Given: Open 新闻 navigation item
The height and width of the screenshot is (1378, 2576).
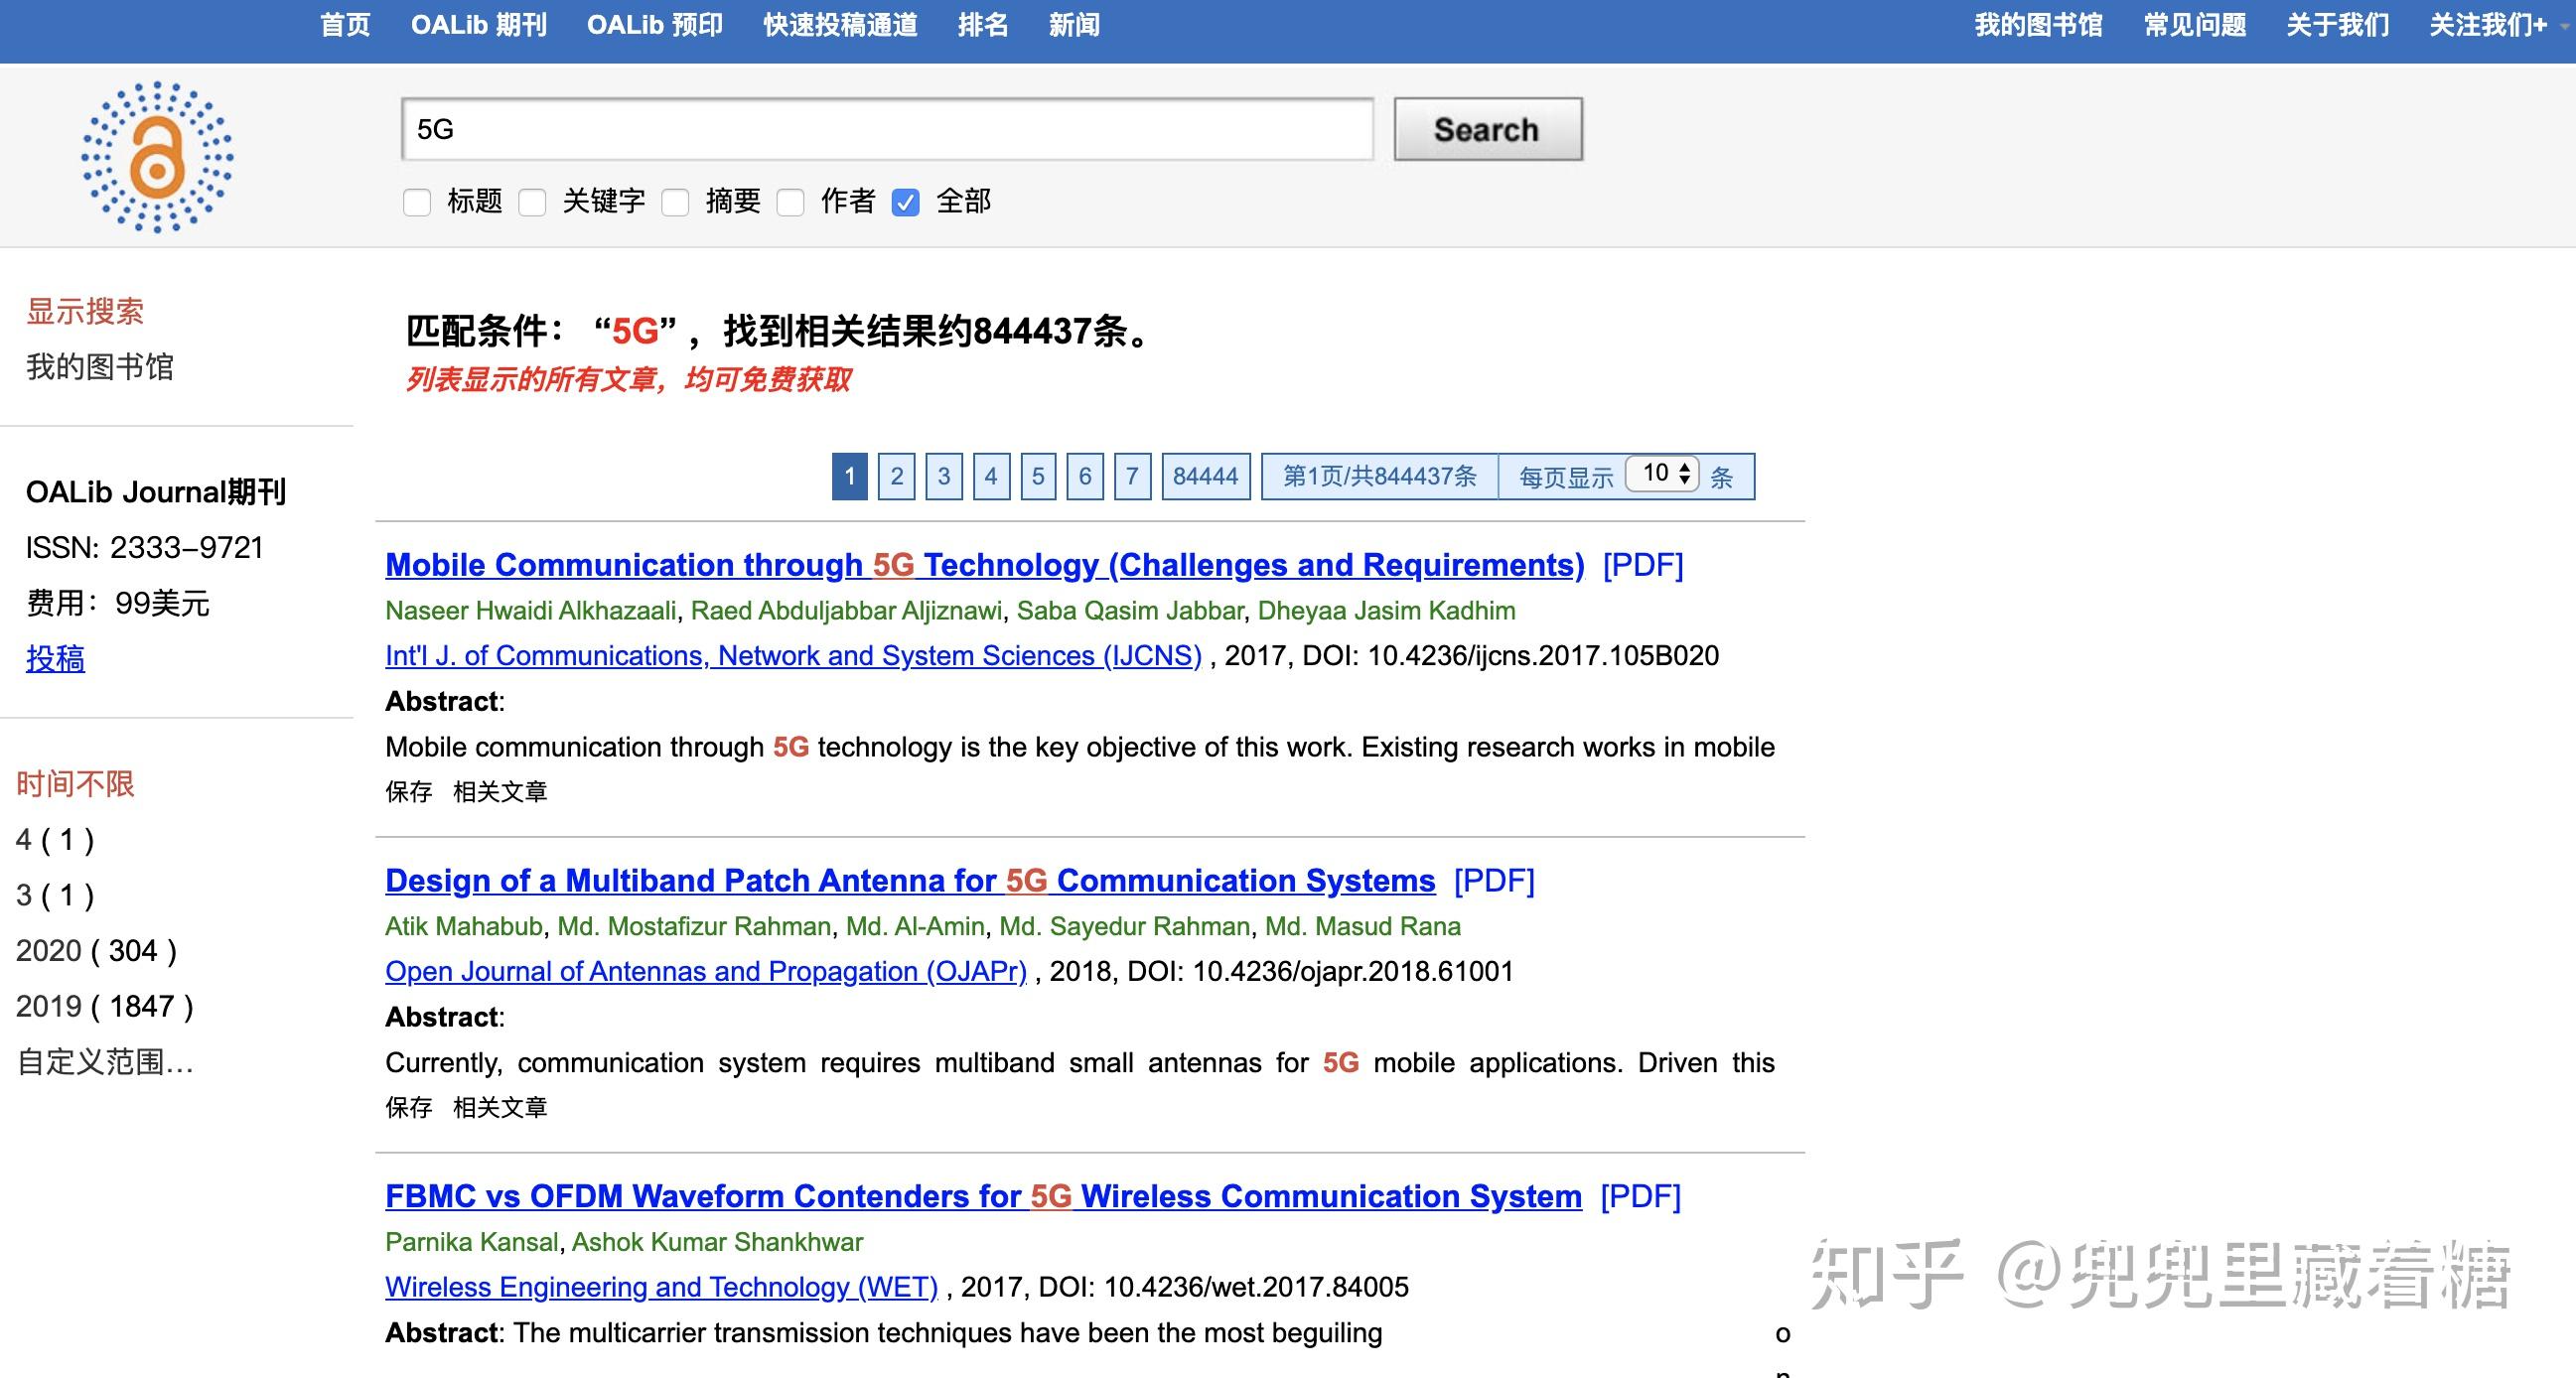Looking at the screenshot, I should click(x=1074, y=25).
